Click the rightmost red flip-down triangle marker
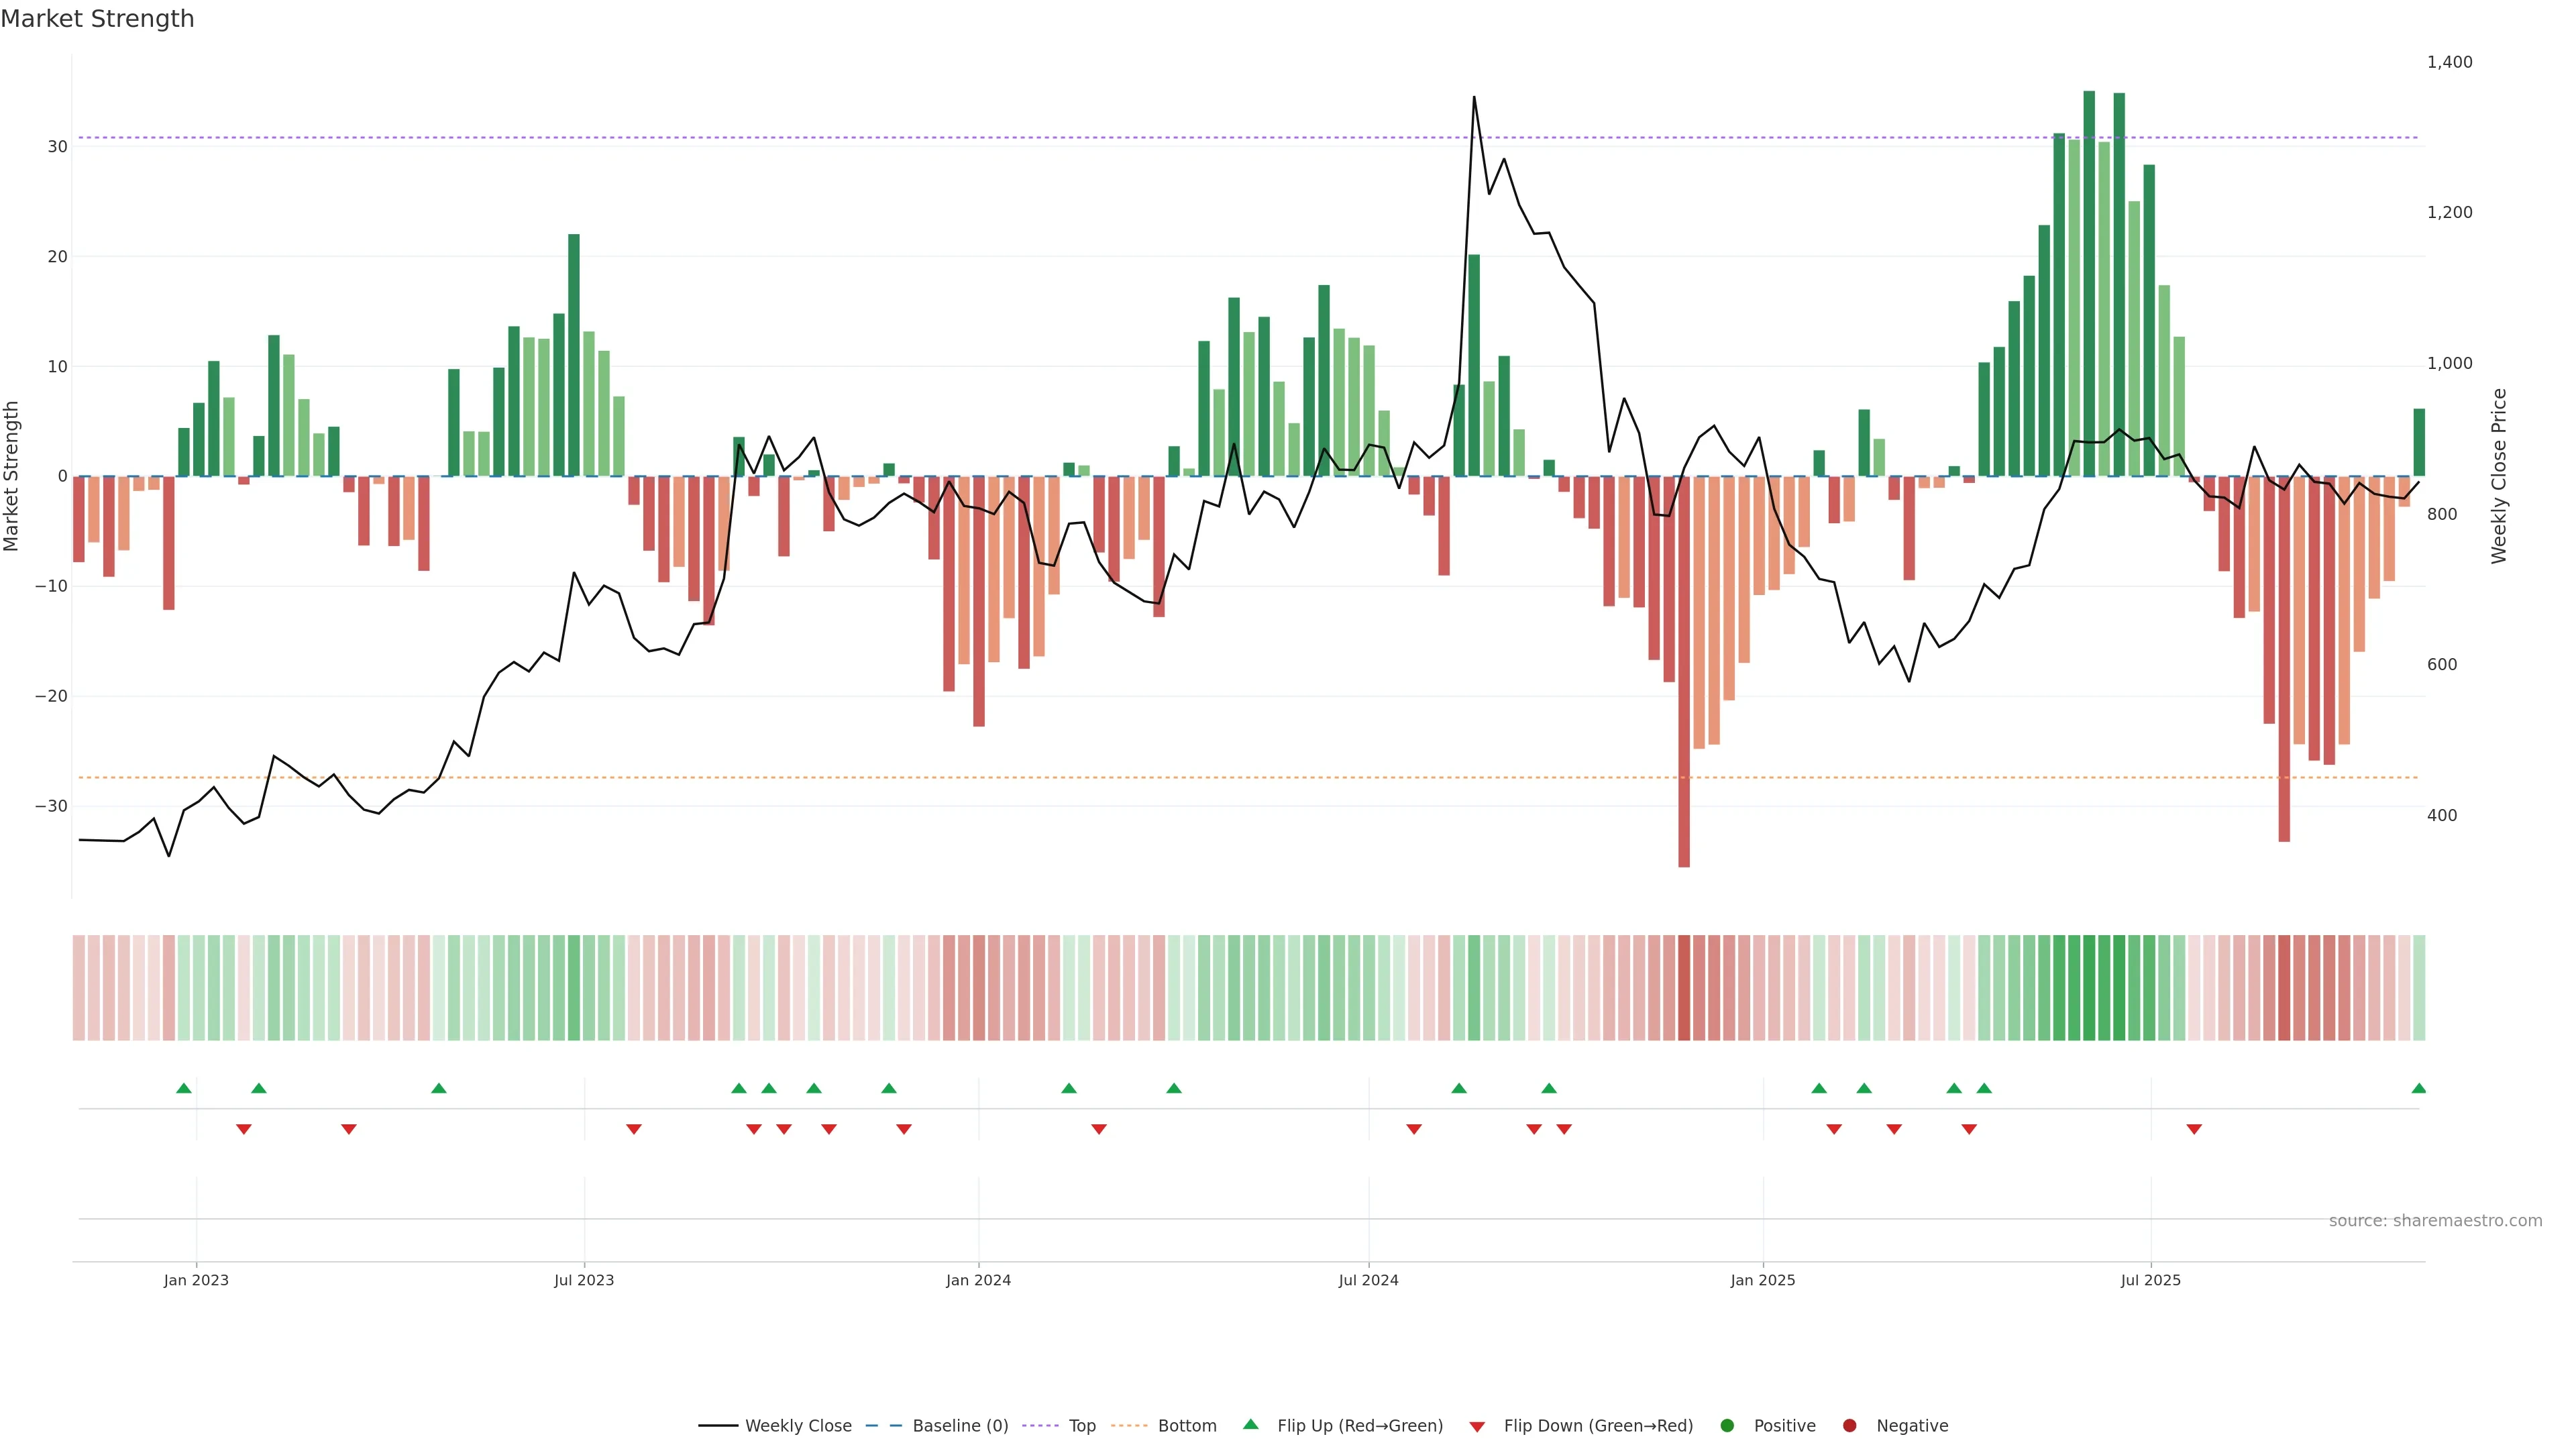Screen dimensions: 2576x1449 coord(2194,1129)
